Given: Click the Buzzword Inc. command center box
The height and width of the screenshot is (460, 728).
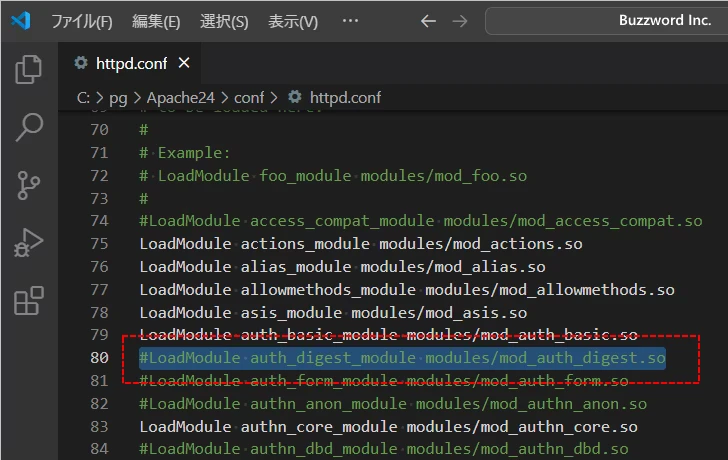Looking at the screenshot, I should (606, 21).
